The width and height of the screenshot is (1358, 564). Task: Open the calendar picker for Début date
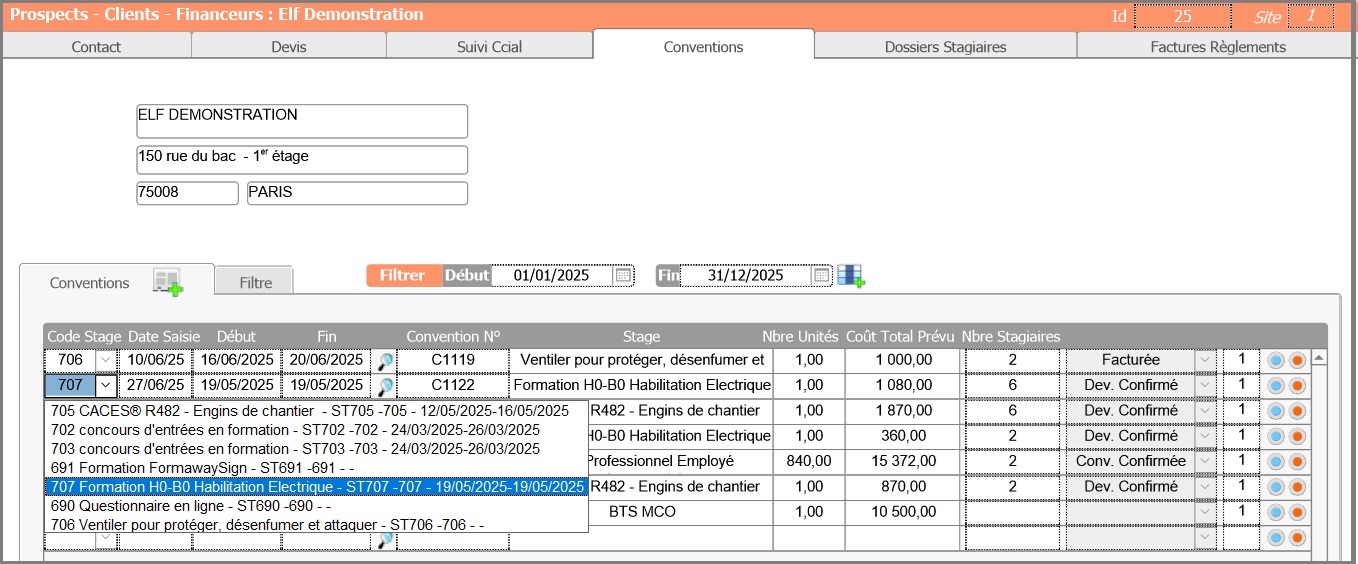[622, 275]
